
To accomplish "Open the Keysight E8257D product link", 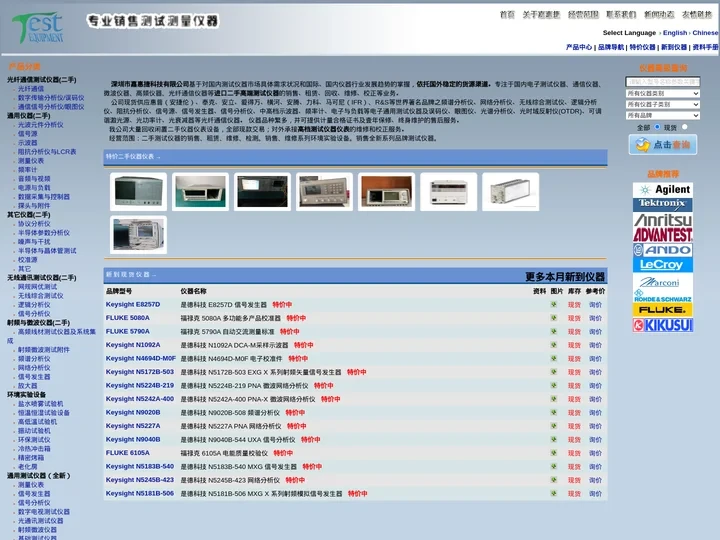I will 133,304.
